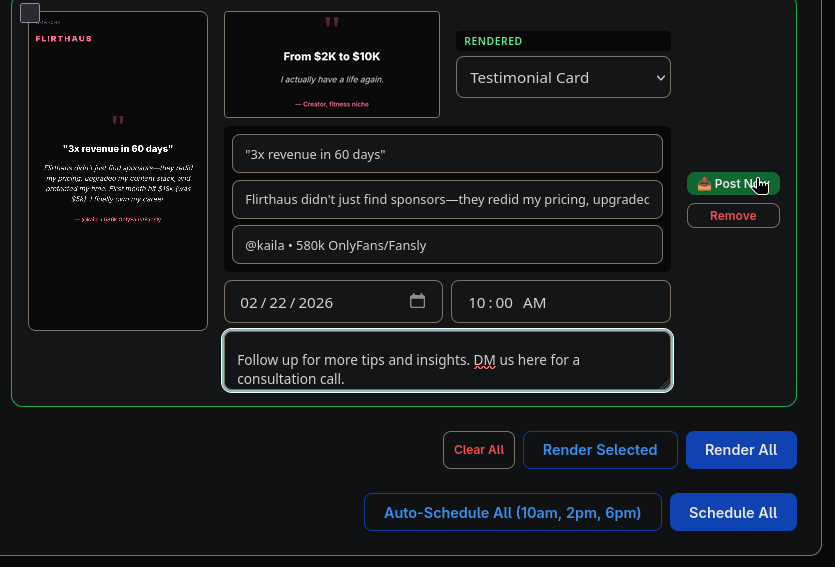The width and height of the screenshot is (835, 567).
Task: Grab the caption textarea resize handle
Action: coord(666,385)
